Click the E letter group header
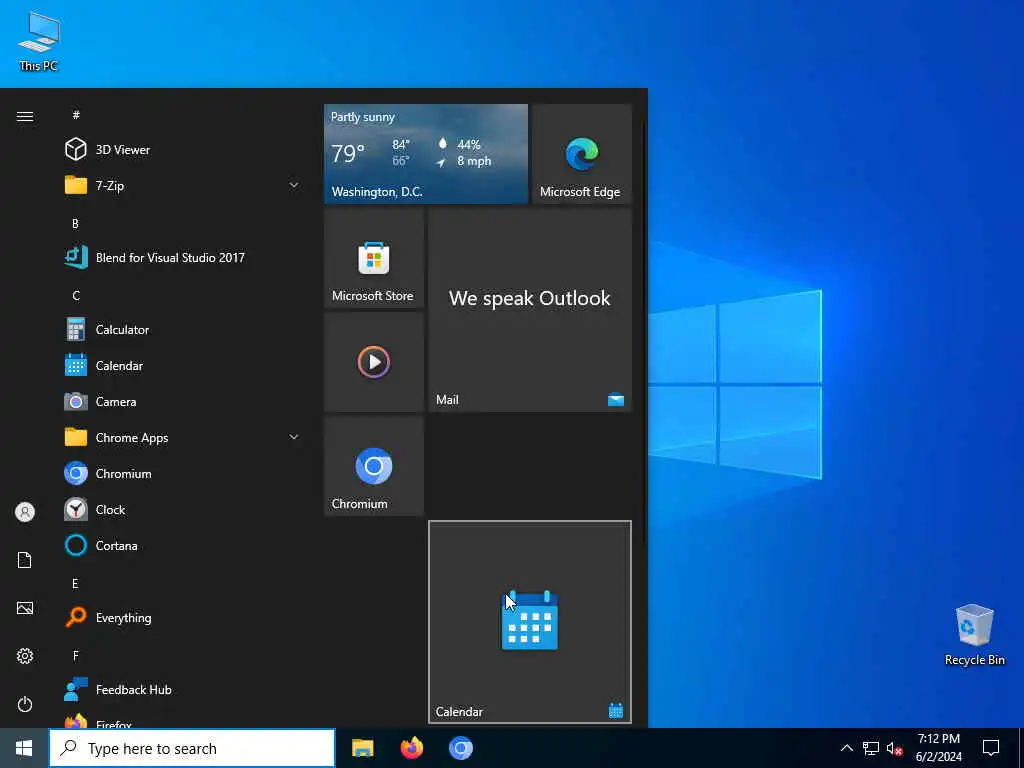Image resolution: width=1024 pixels, height=768 pixels. [75, 584]
